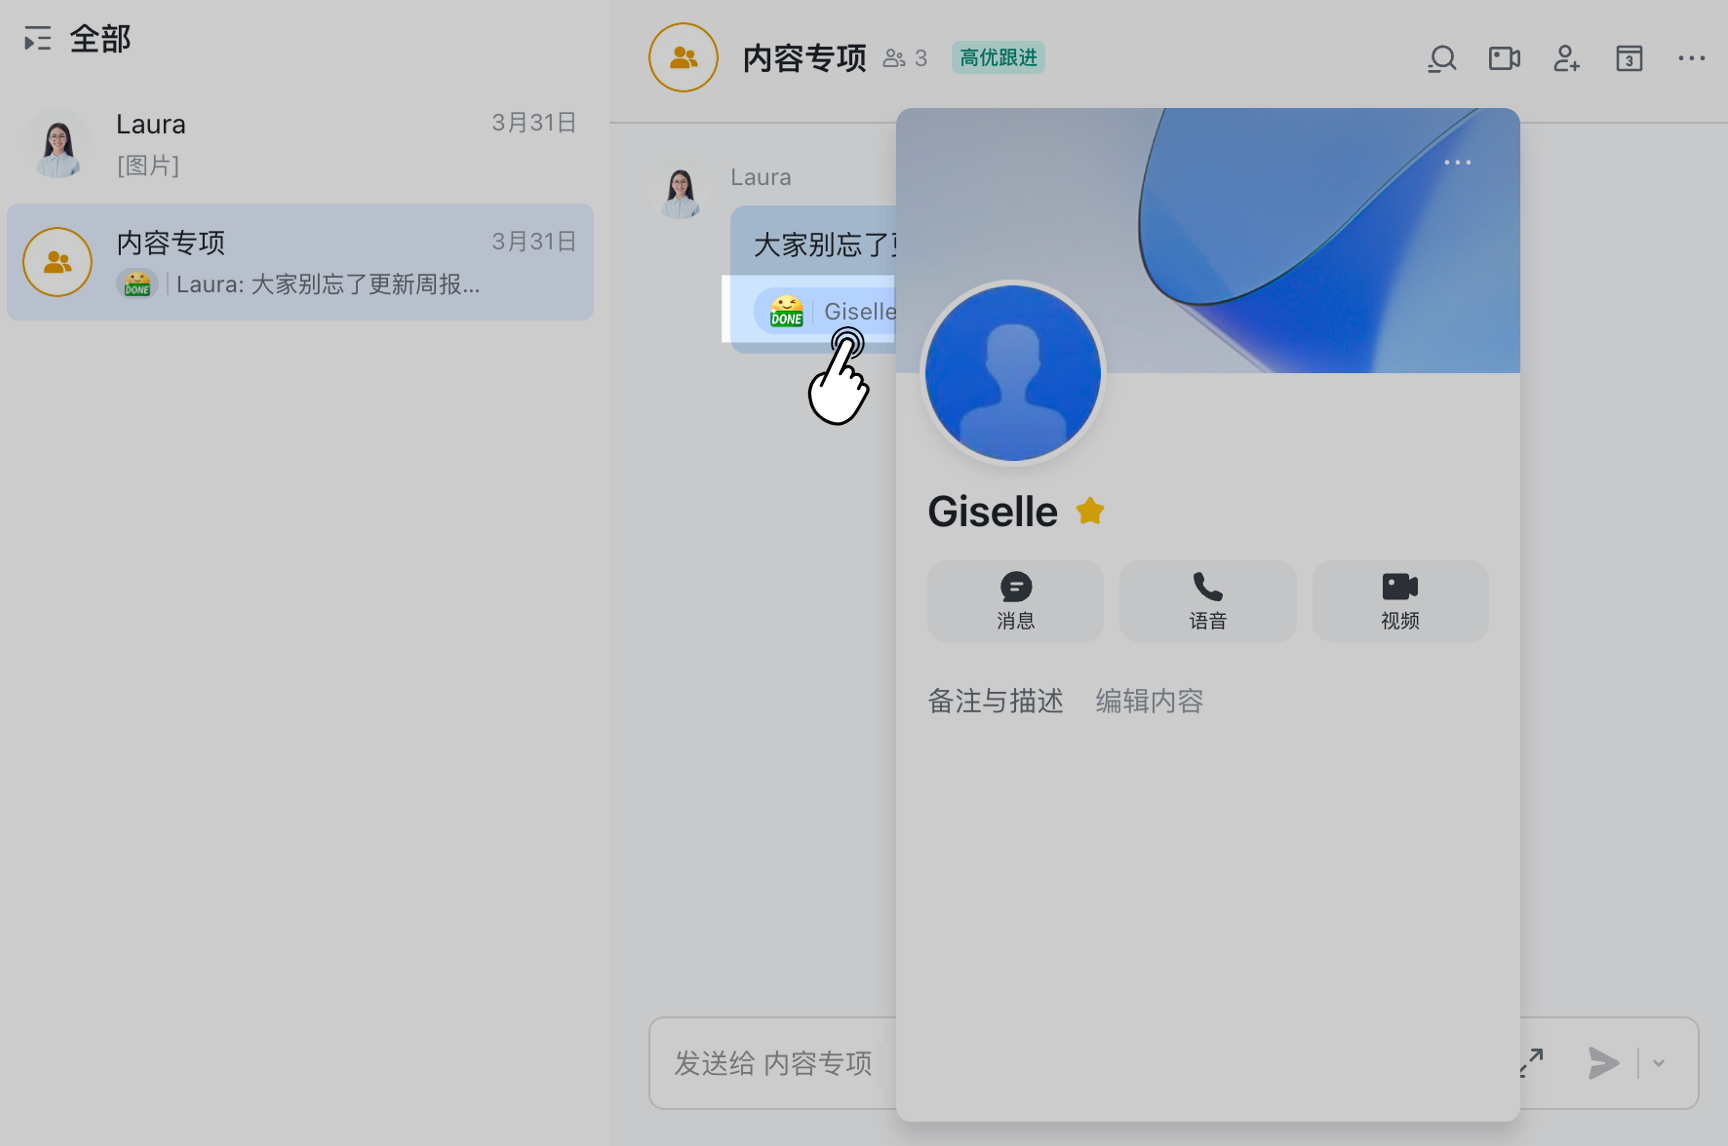Open the more options menu in chat header
1728x1146 pixels.
tap(1691, 58)
